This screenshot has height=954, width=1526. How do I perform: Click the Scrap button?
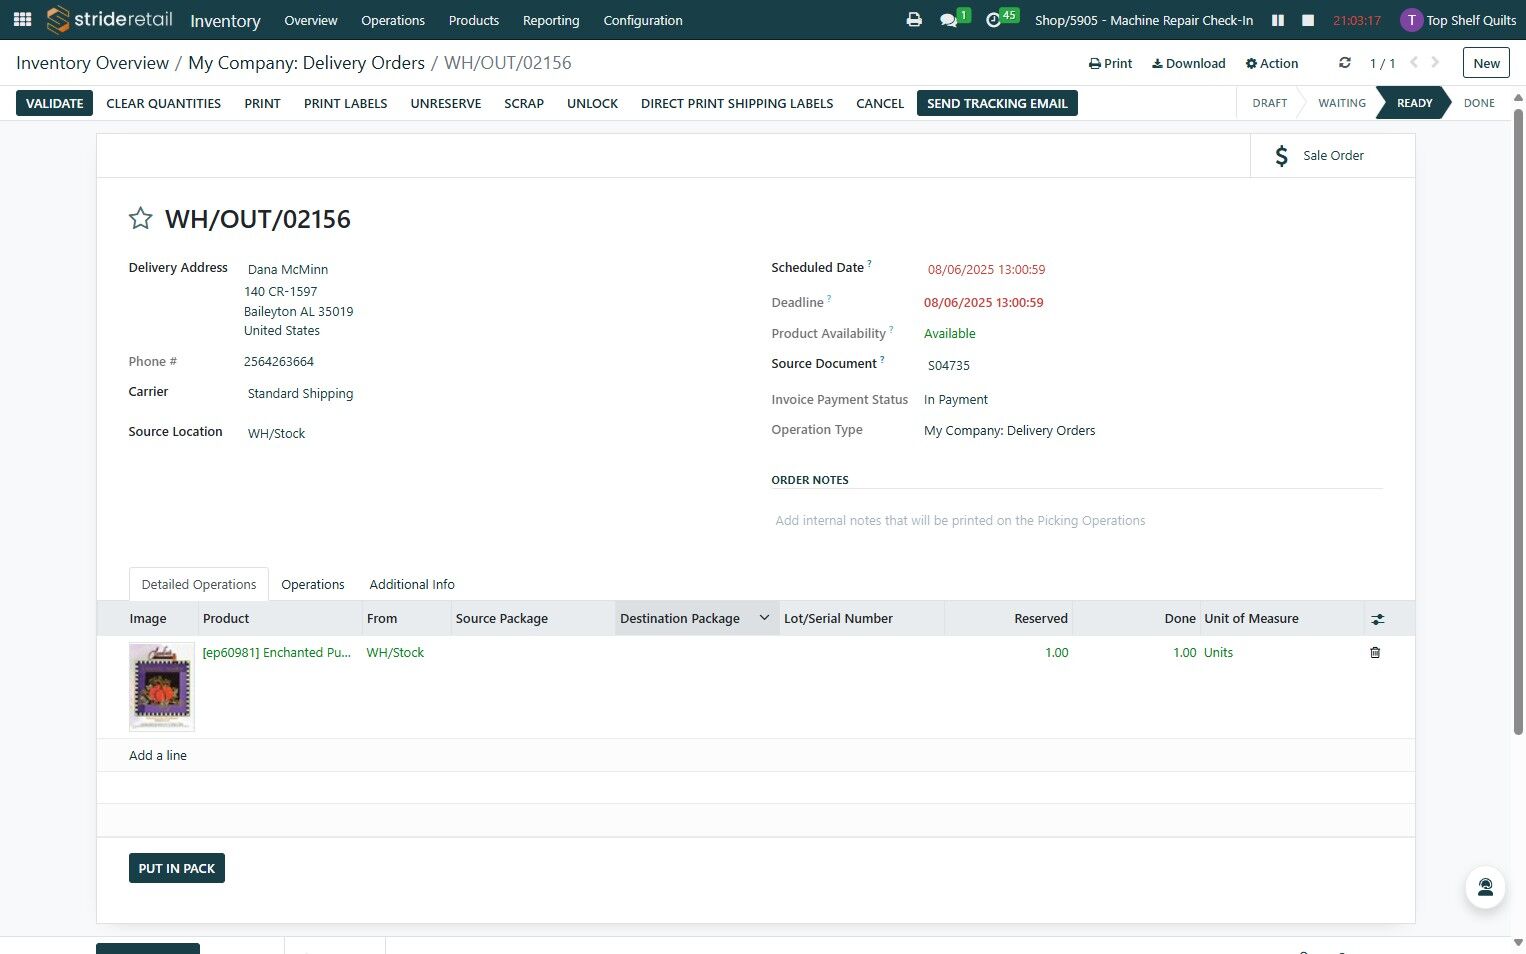click(524, 103)
